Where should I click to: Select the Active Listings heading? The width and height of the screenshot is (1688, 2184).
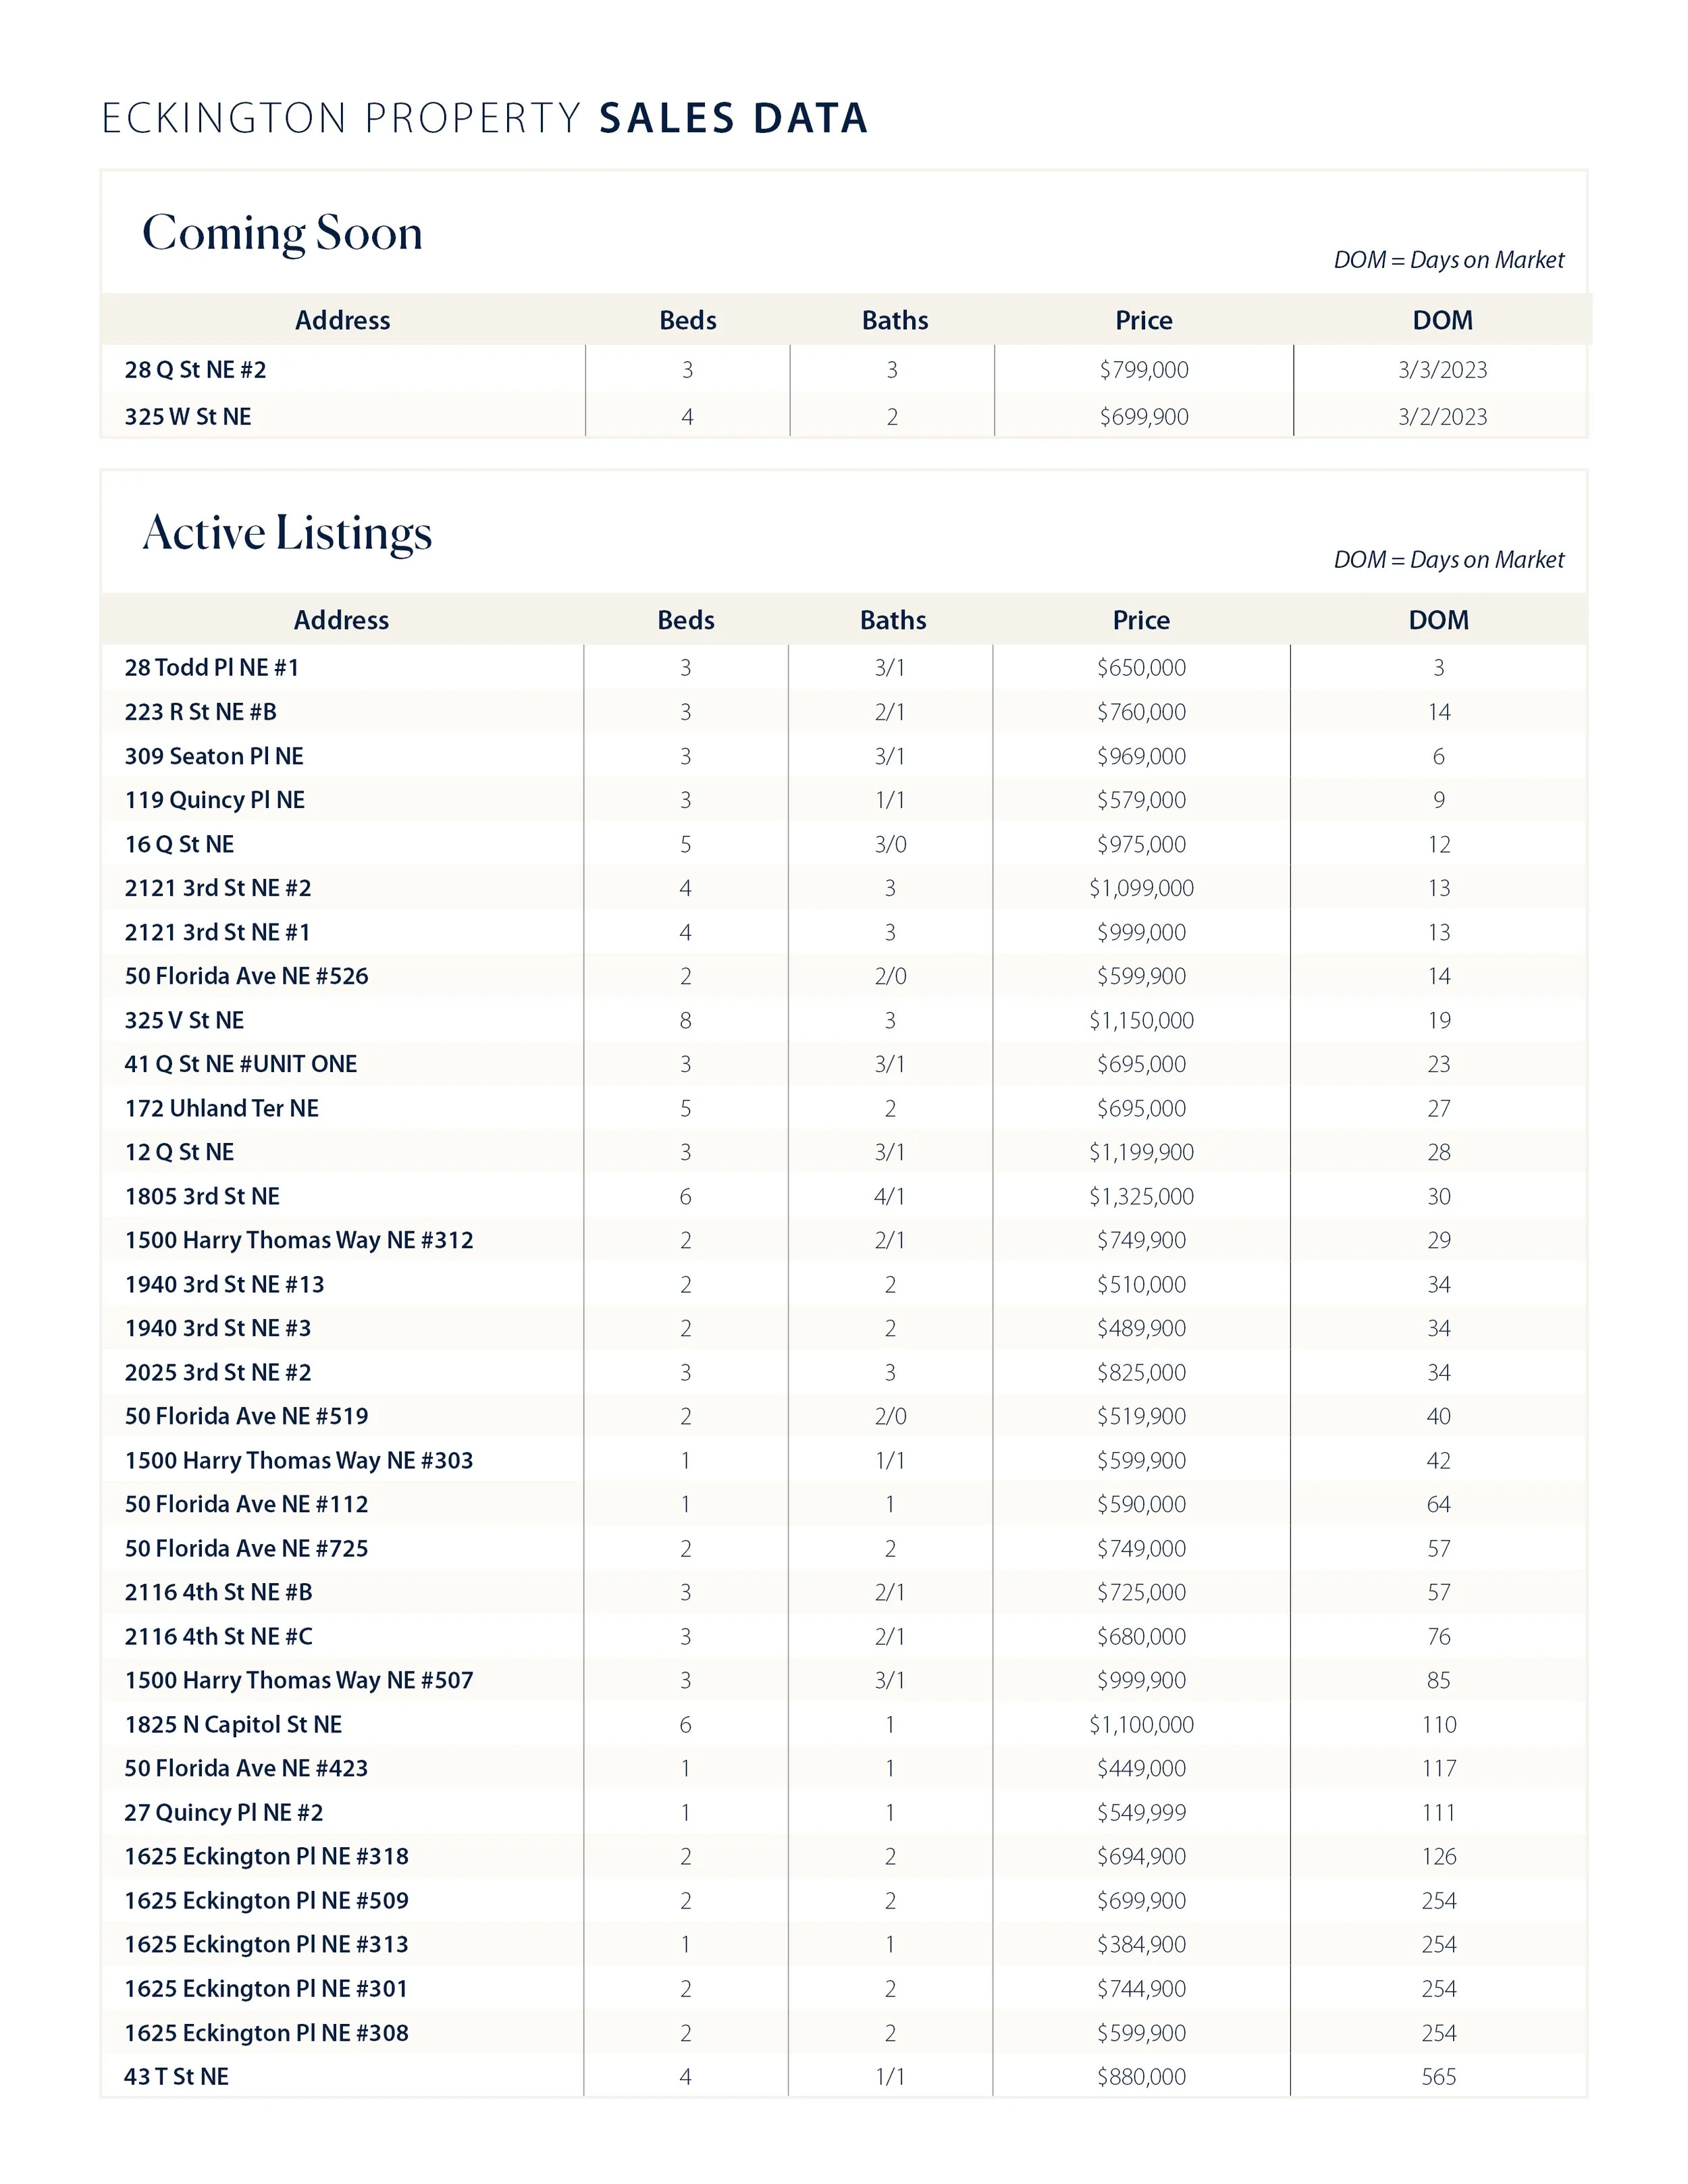287,532
